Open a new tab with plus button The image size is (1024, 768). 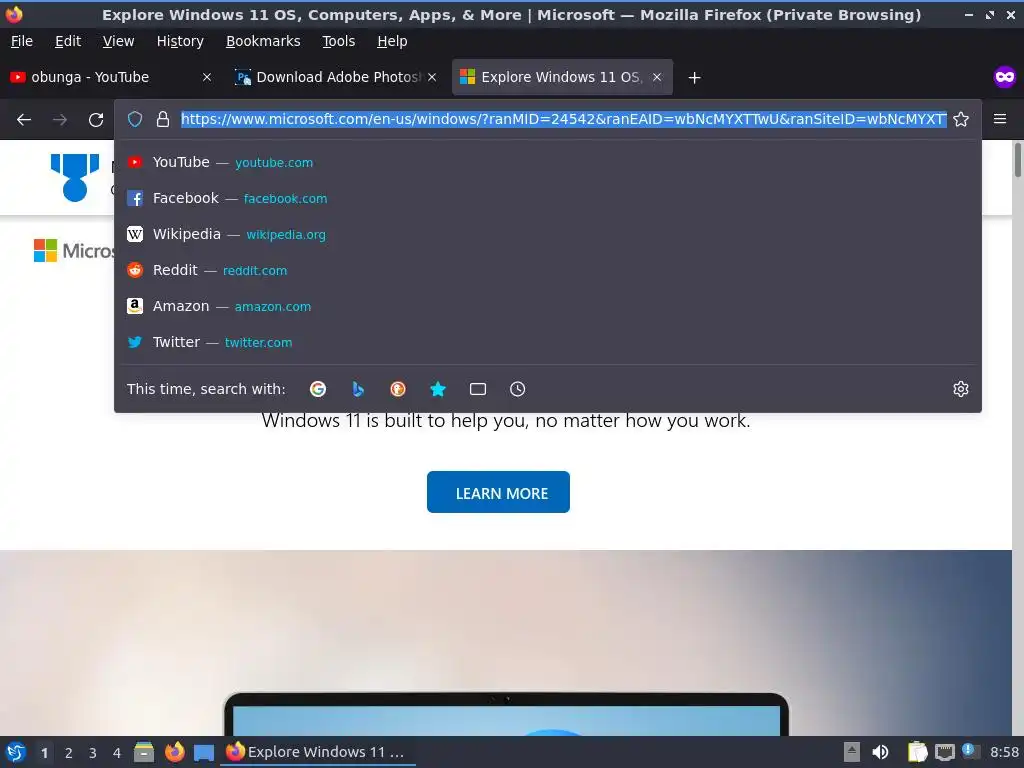[694, 78]
